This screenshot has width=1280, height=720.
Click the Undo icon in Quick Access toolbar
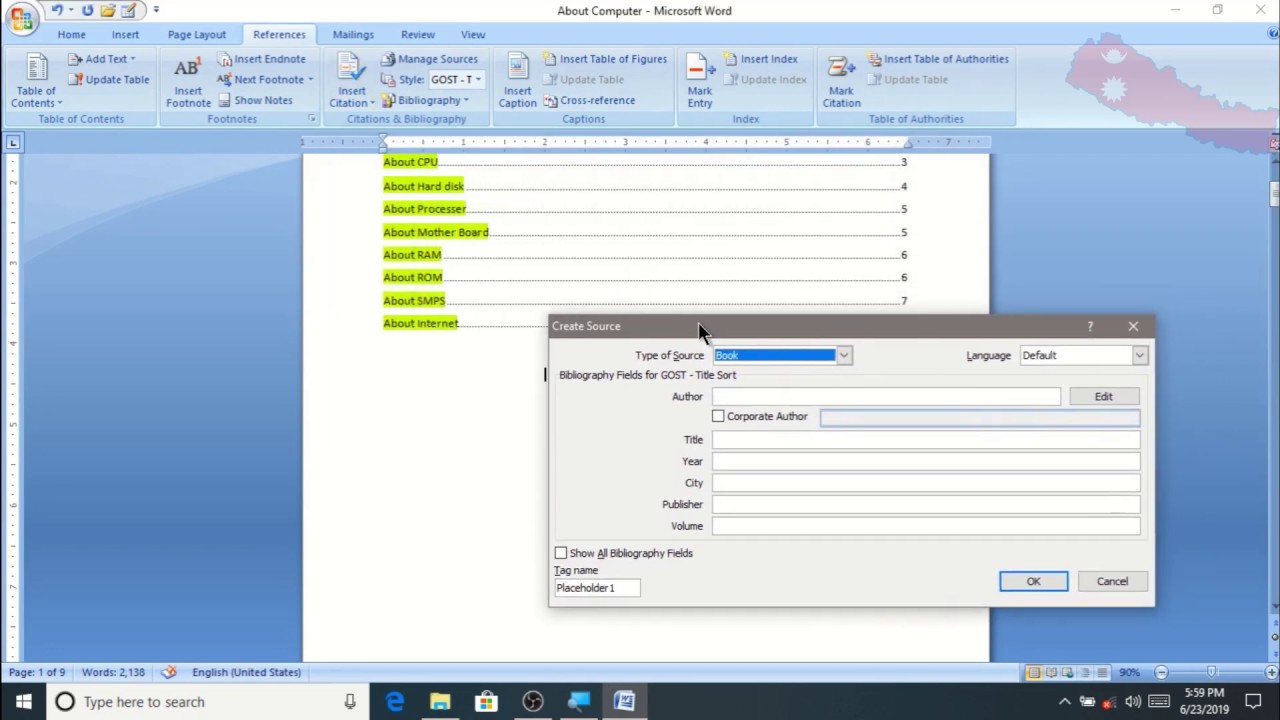pyautogui.click(x=58, y=10)
